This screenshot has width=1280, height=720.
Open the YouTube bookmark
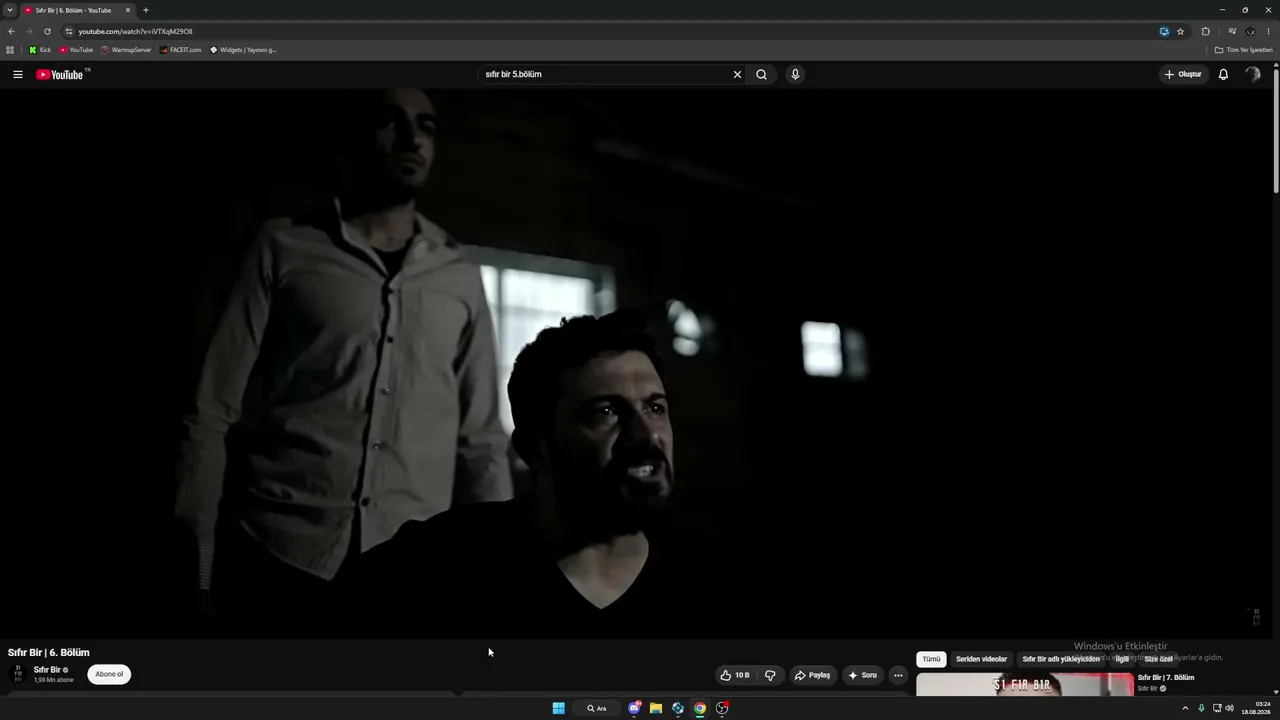(76, 50)
